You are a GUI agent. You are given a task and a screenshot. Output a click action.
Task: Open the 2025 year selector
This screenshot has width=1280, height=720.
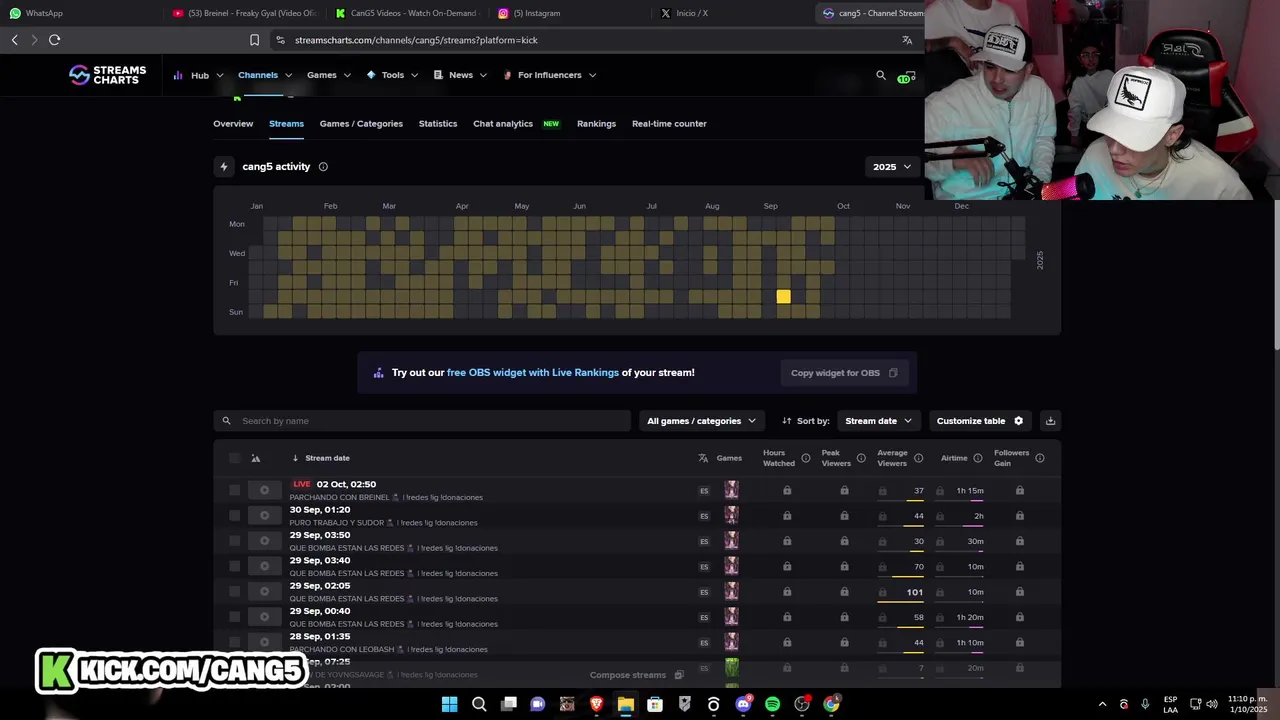point(892,167)
